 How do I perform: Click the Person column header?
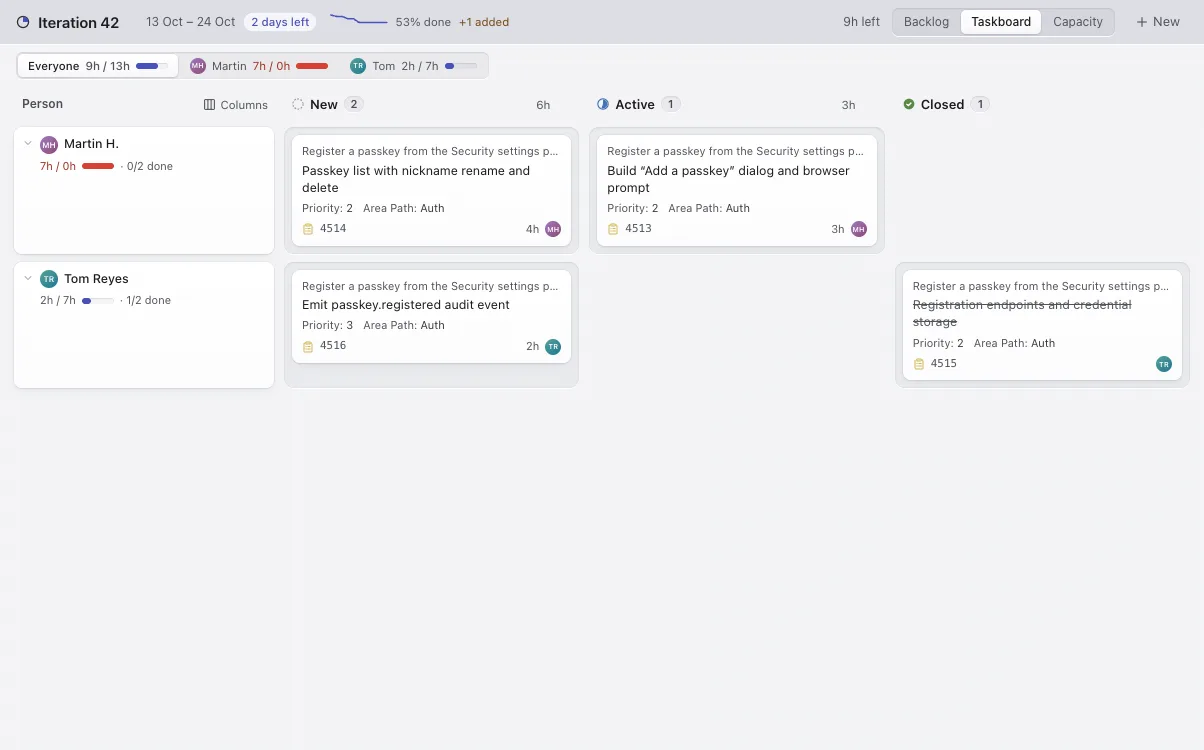[43, 104]
